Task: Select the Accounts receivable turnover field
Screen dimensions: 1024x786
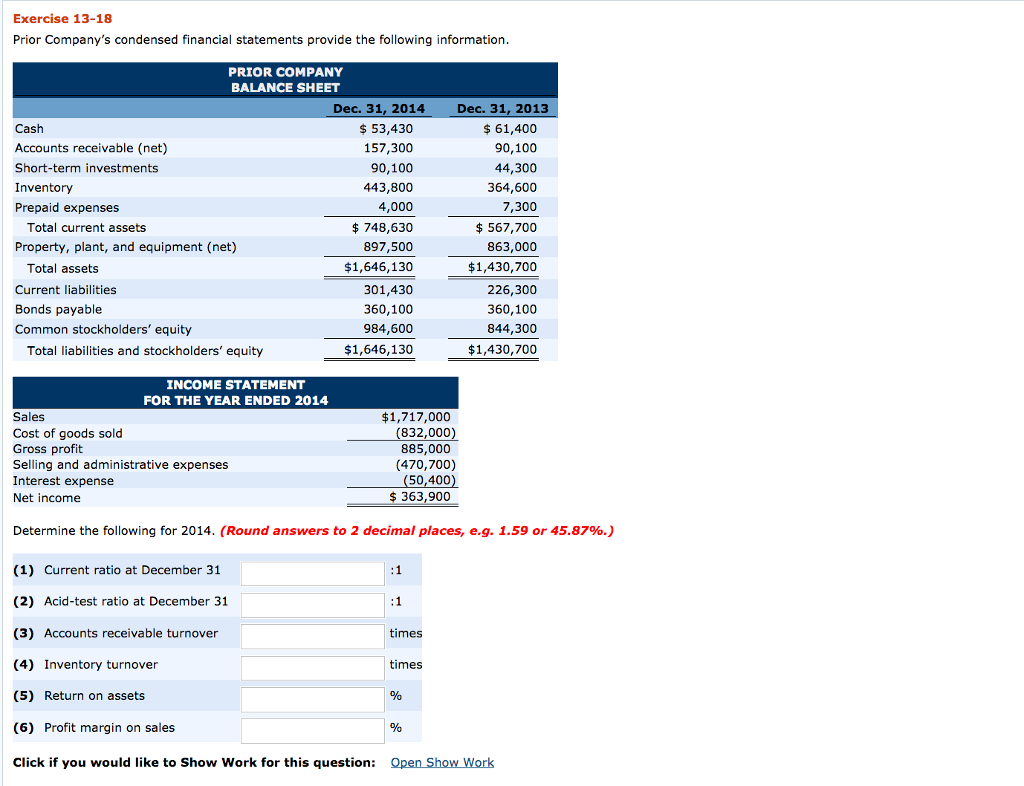Action: point(311,635)
